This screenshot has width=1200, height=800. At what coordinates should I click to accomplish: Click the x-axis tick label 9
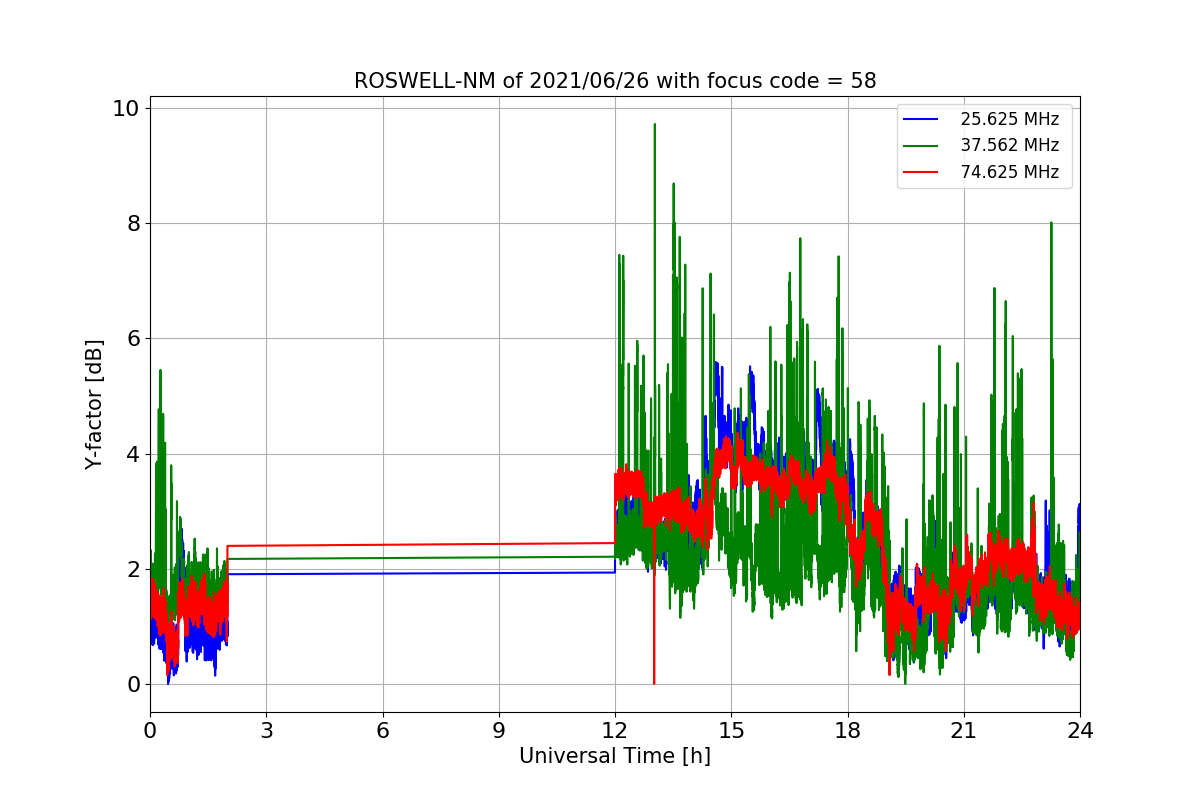pyautogui.click(x=499, y=730)
